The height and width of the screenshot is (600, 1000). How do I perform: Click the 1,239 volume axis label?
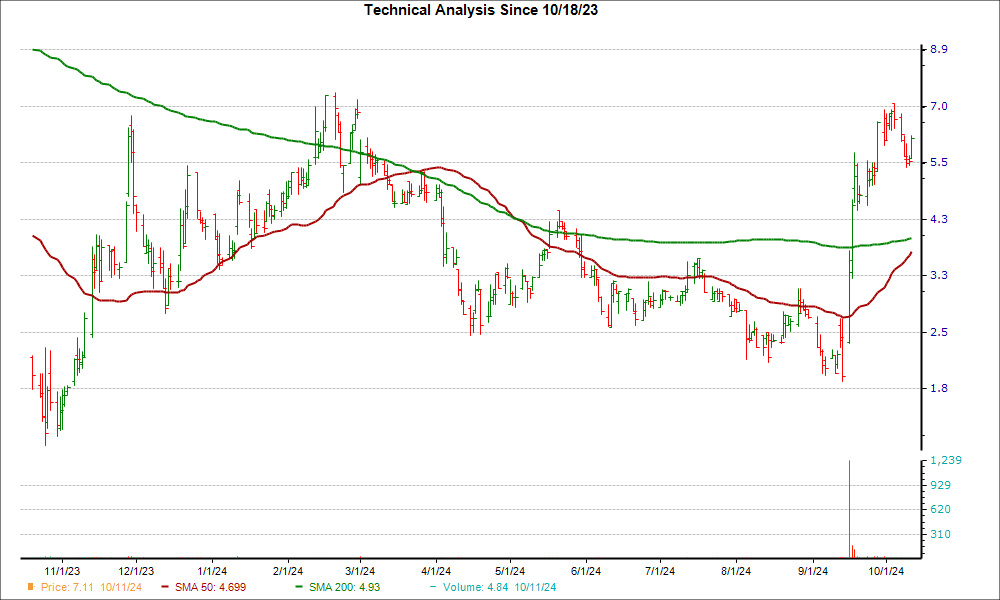click(x=946, y=460)
